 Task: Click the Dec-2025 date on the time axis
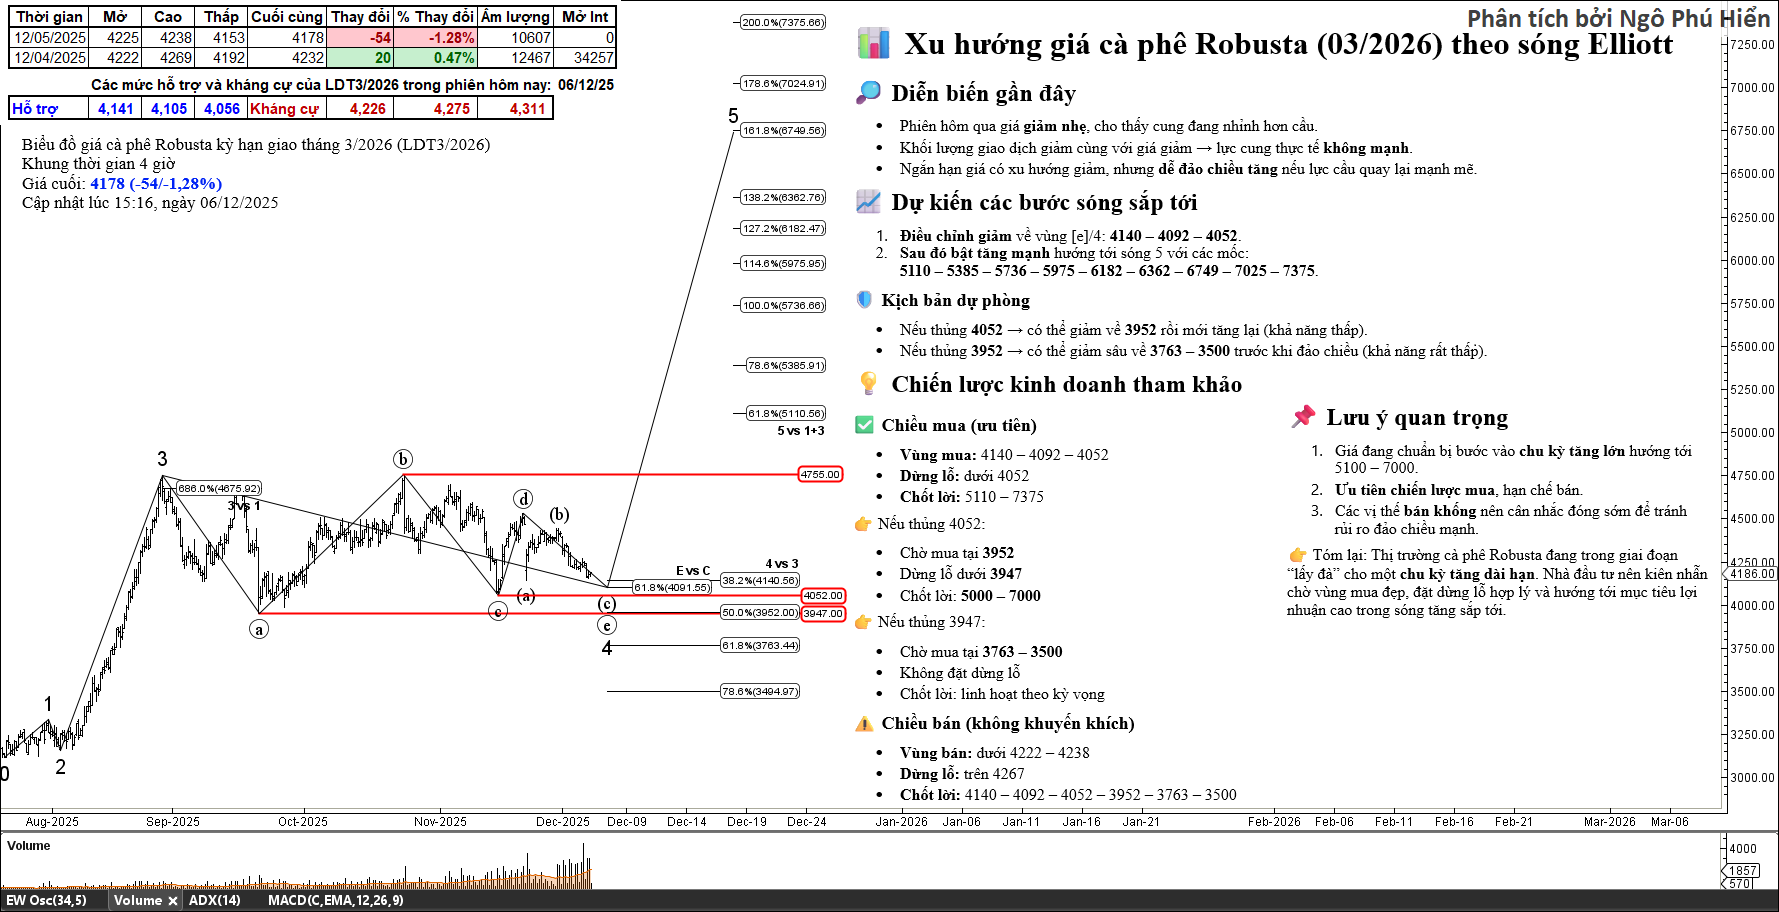pos(562,822)
